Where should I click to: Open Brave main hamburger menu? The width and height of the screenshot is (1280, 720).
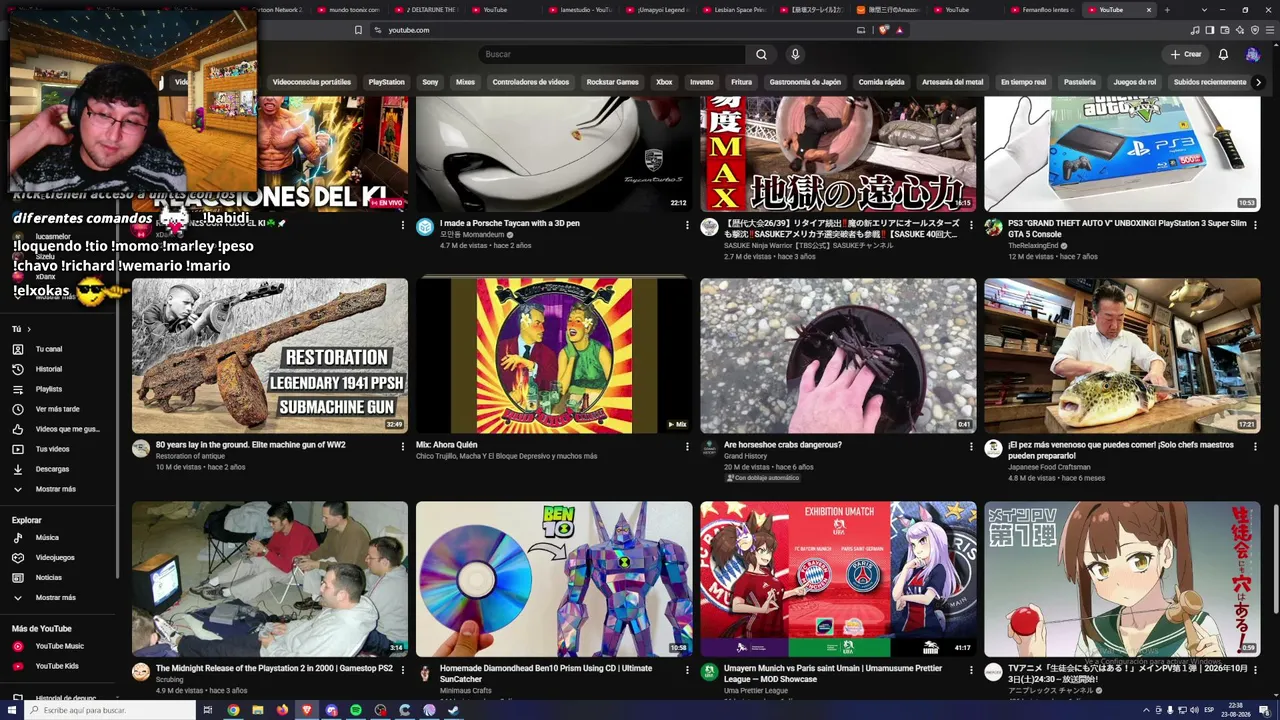click(x=1269, y=30)
